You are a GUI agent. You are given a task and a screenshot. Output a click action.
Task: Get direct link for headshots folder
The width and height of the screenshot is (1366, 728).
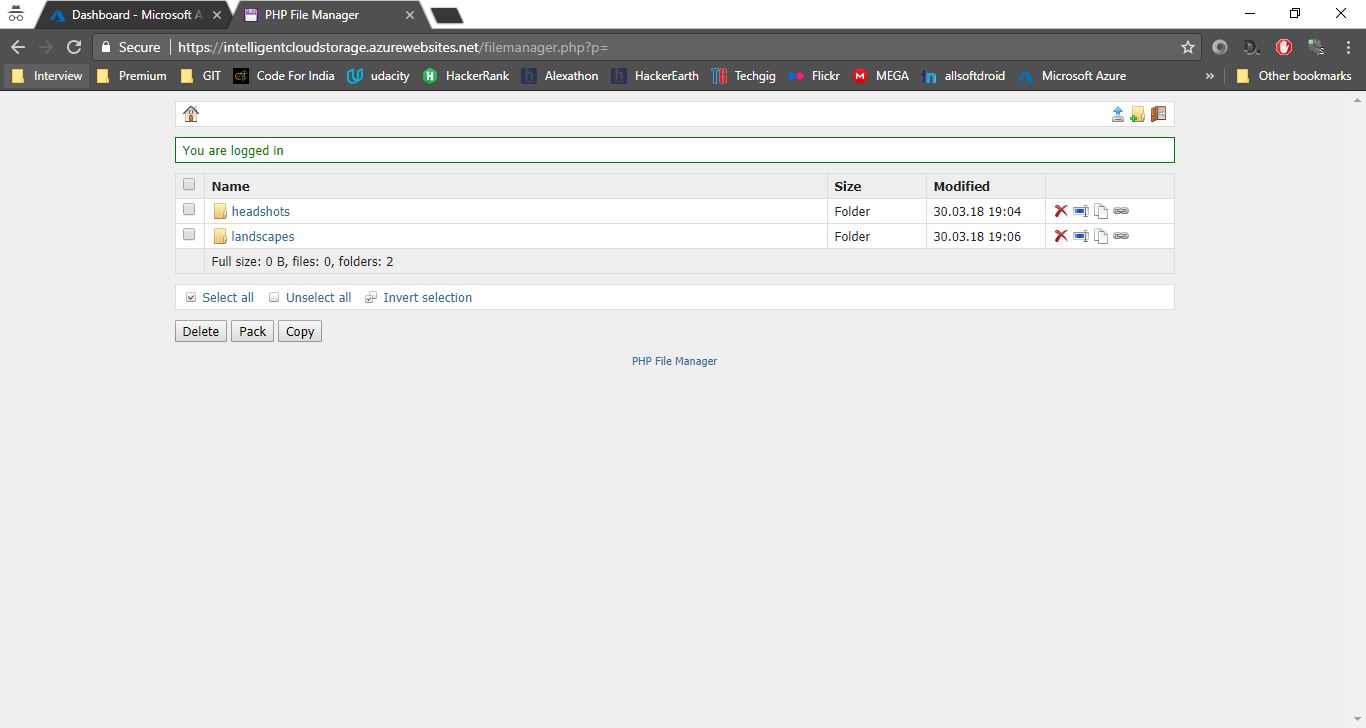[x=1121, y=211]
